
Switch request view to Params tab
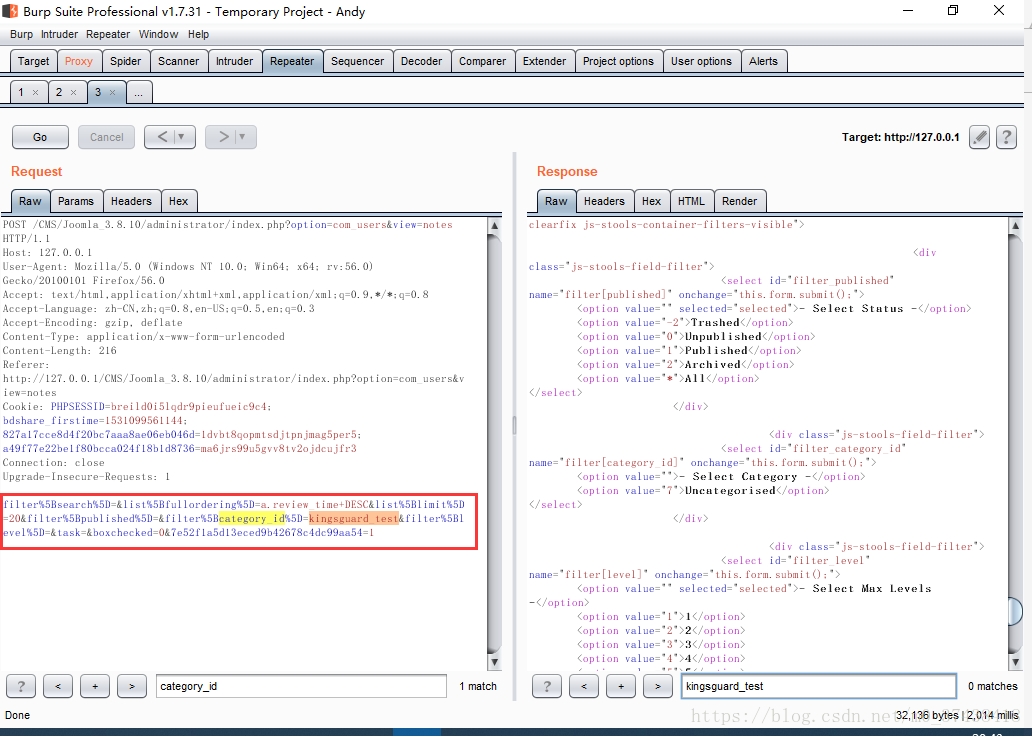pos(76,201)
